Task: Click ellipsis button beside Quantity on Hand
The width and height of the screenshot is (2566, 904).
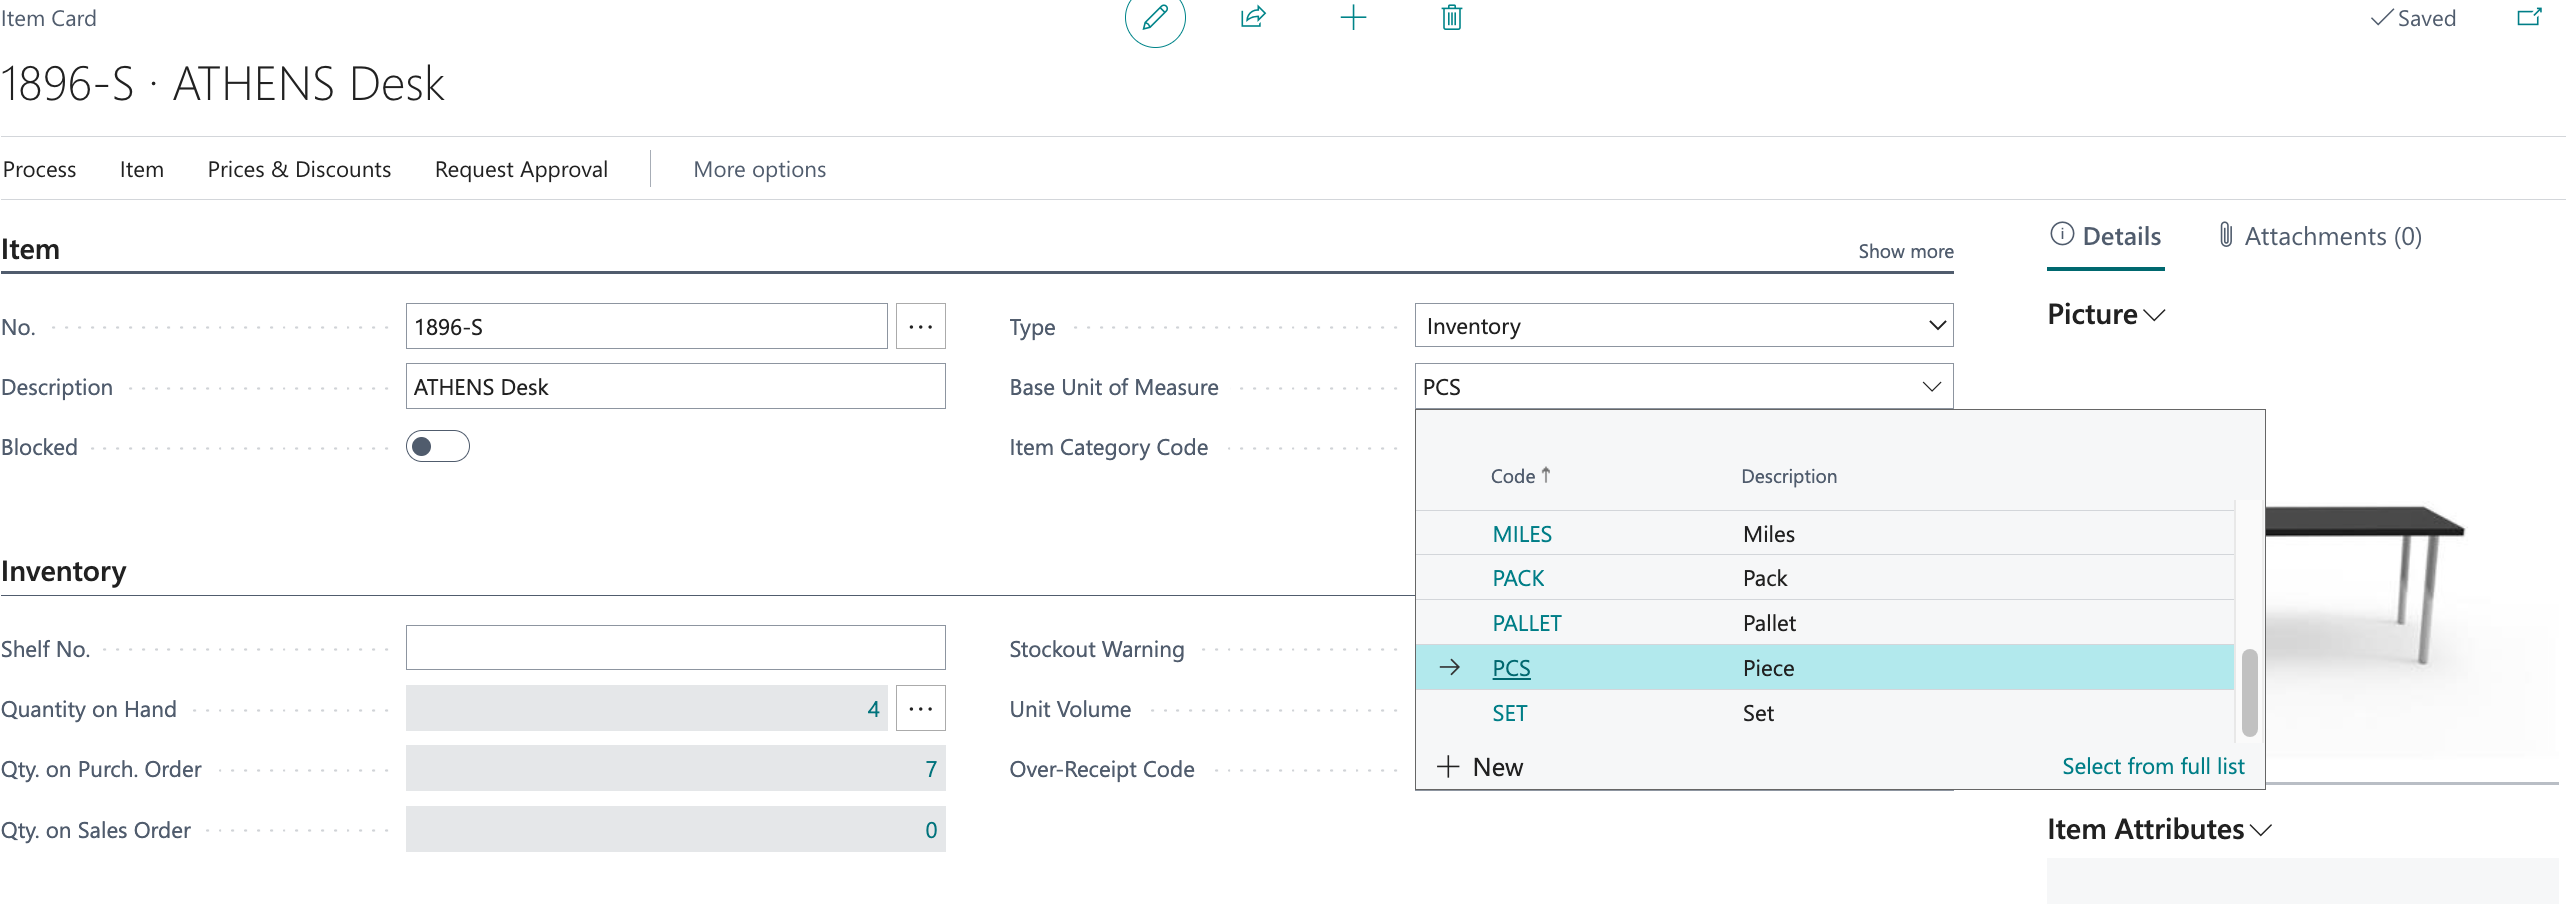Action: pos(920,709)
